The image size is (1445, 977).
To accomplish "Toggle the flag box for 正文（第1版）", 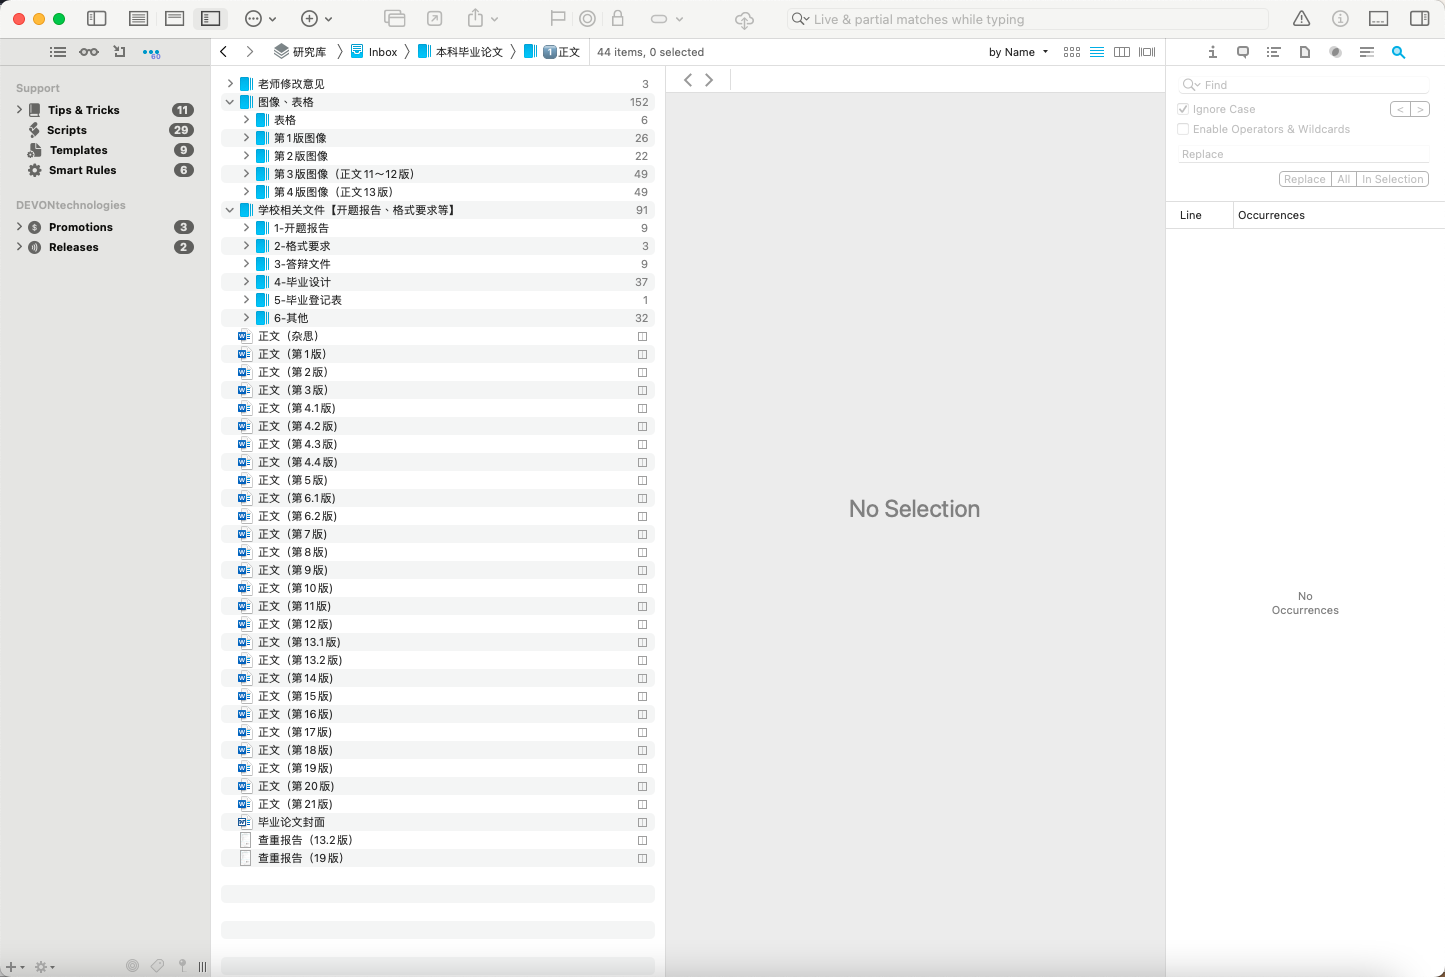I will pos(642,354).
